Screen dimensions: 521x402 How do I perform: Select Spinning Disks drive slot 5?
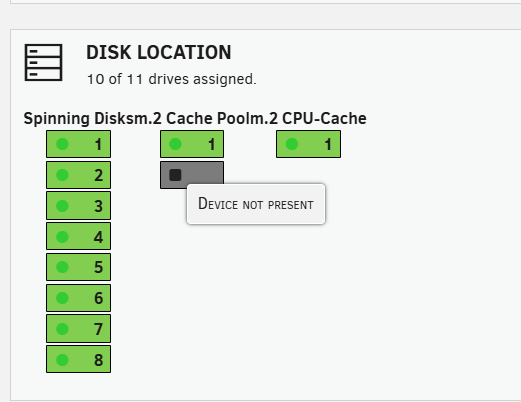point(78,267)
